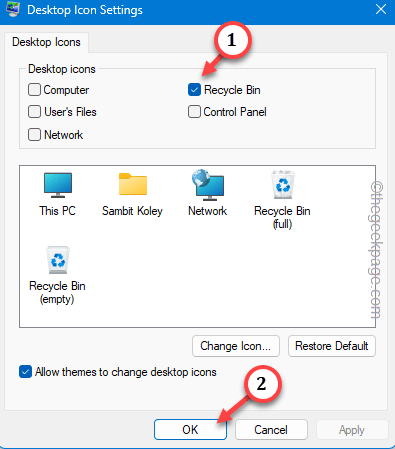Select the This PC icon

coord(58,185)
